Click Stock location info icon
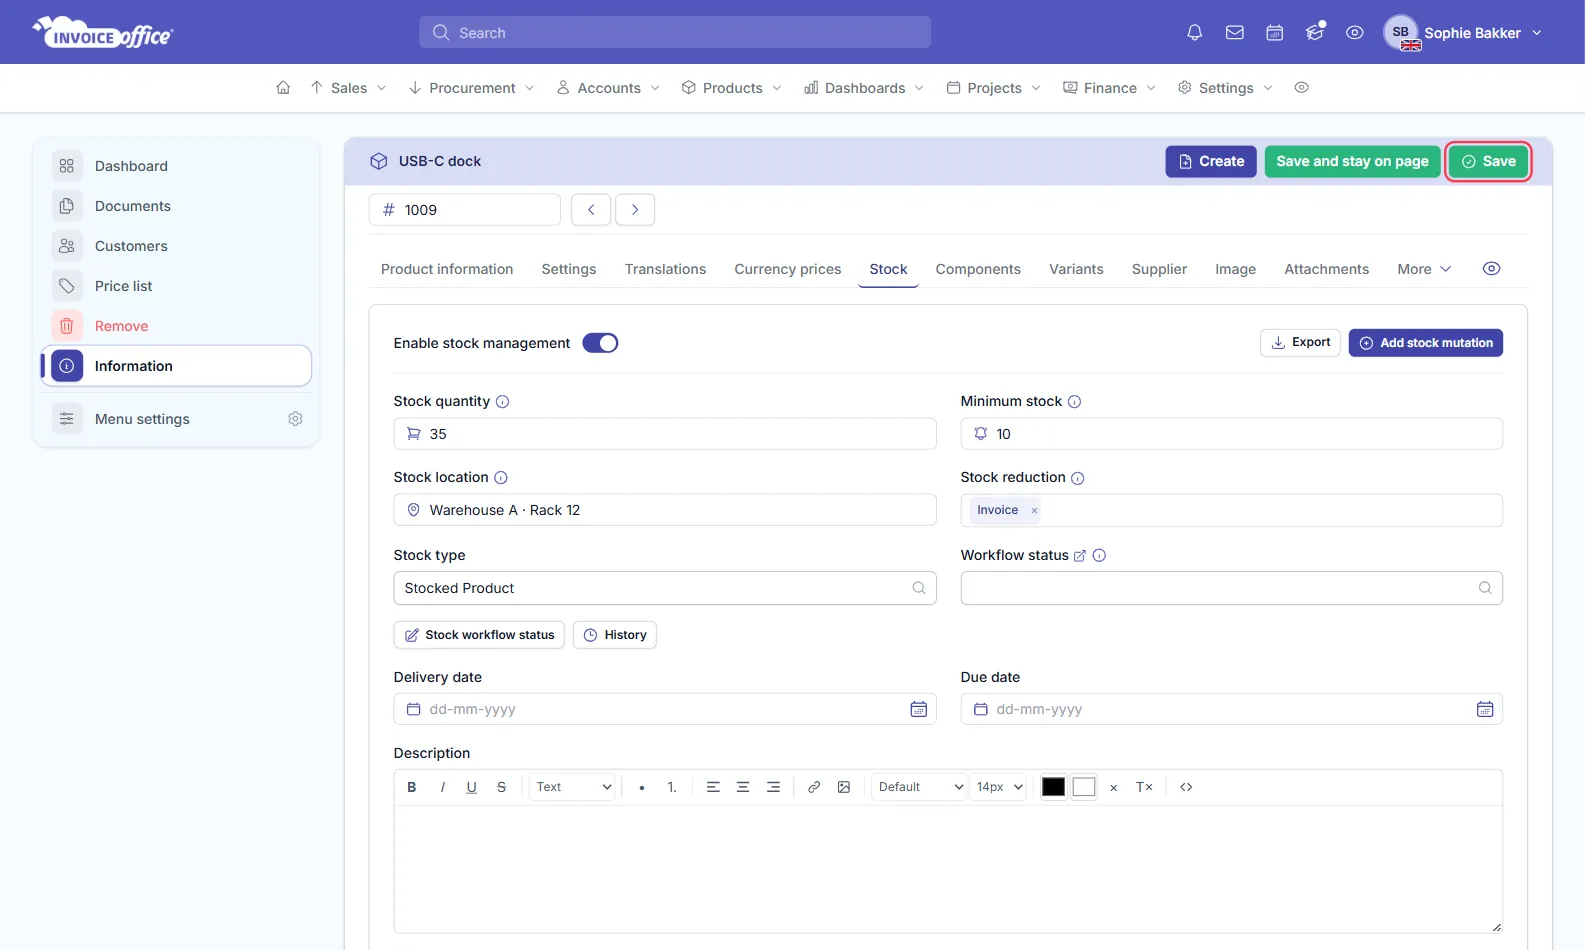1585x950 pixels. point(501,478)
